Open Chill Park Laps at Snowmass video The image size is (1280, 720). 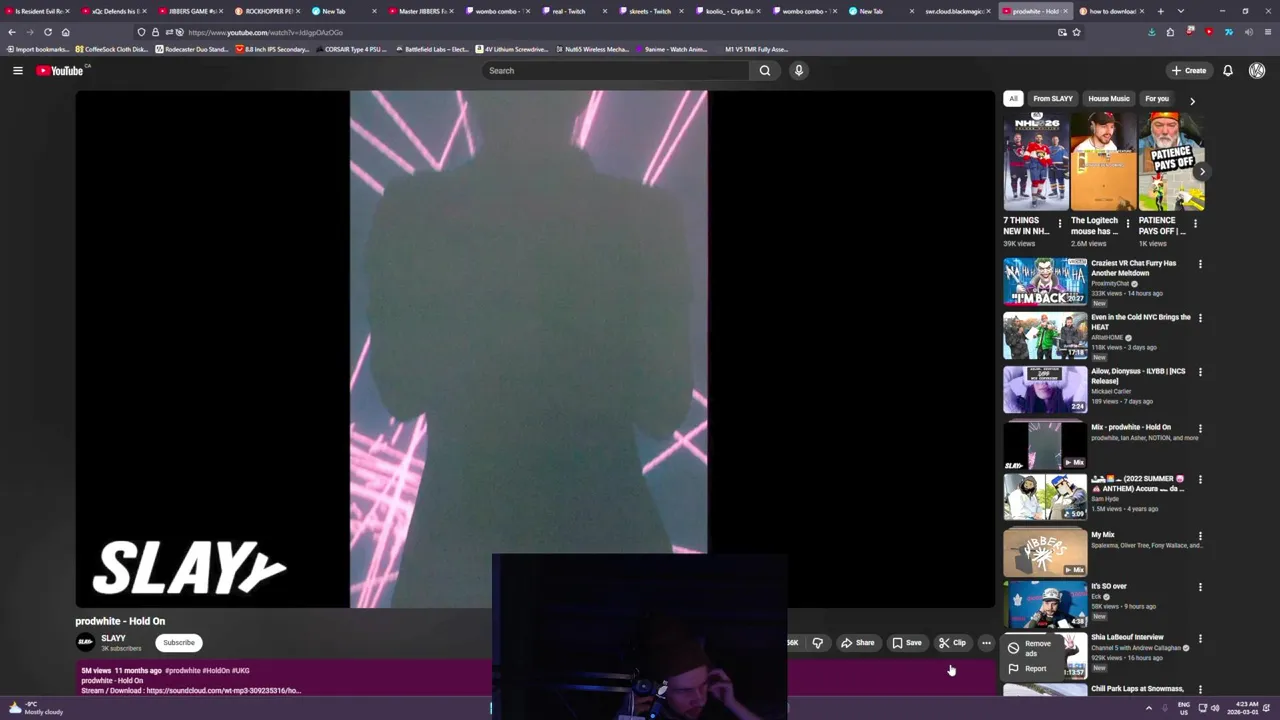coord(1137,689)
